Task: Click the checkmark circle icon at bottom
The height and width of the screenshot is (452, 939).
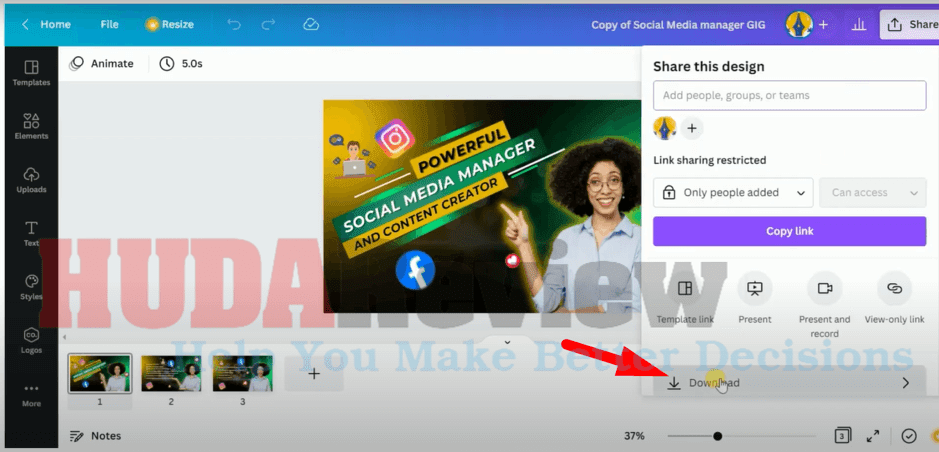Action: coord(909,435)
